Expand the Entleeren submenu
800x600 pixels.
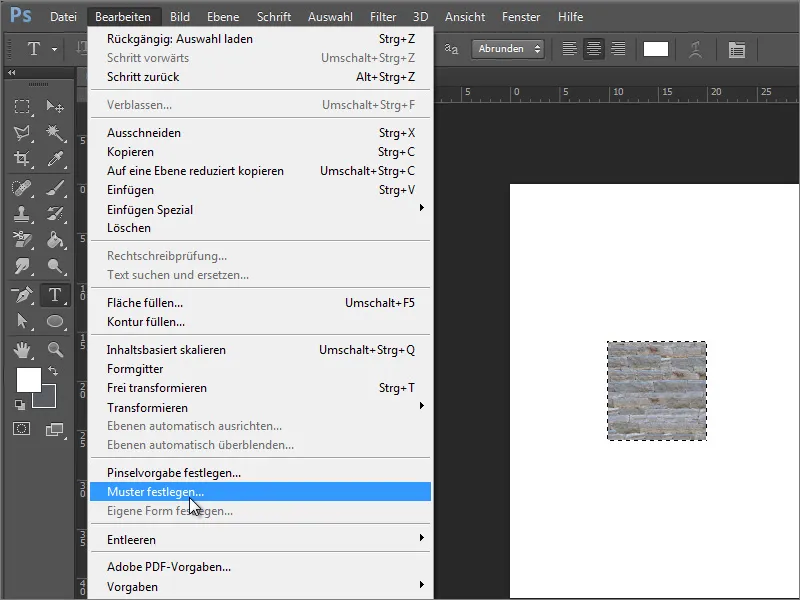(x=261, y=539)
